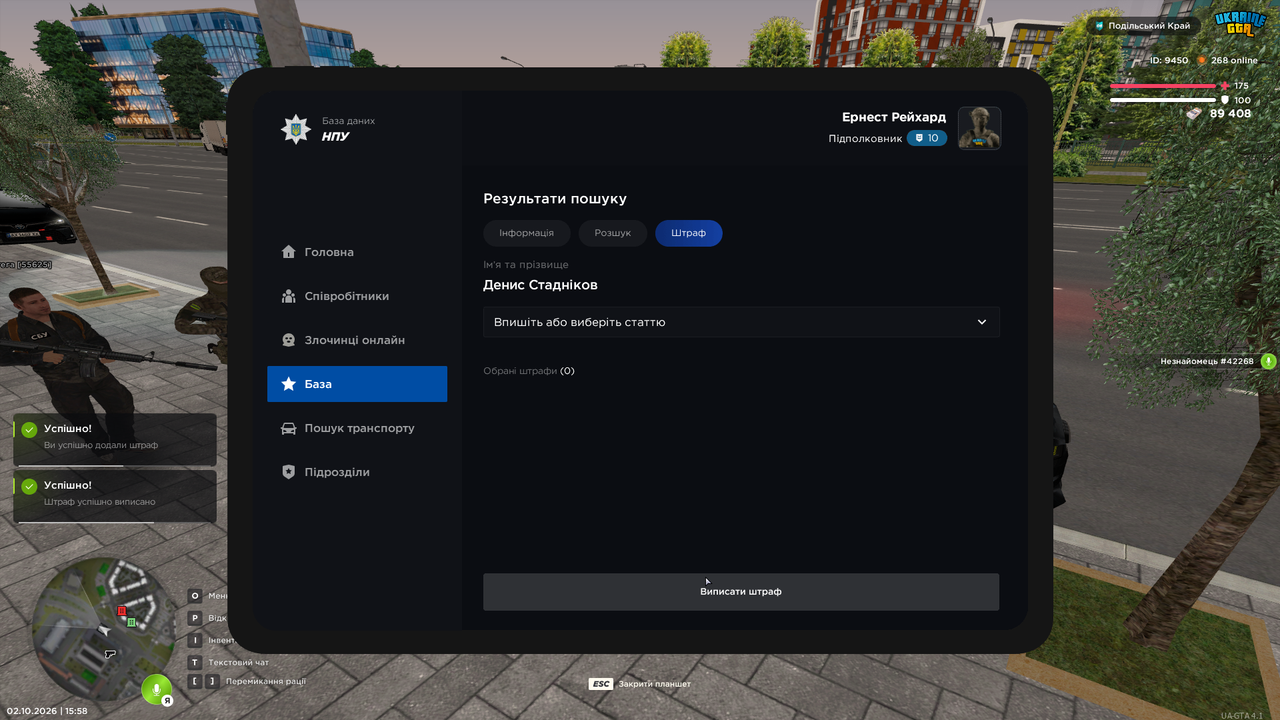The width and height of the screenshot is (1280, 720).
Task: Click the star icon in База item
Action: [x=289, y=384]
